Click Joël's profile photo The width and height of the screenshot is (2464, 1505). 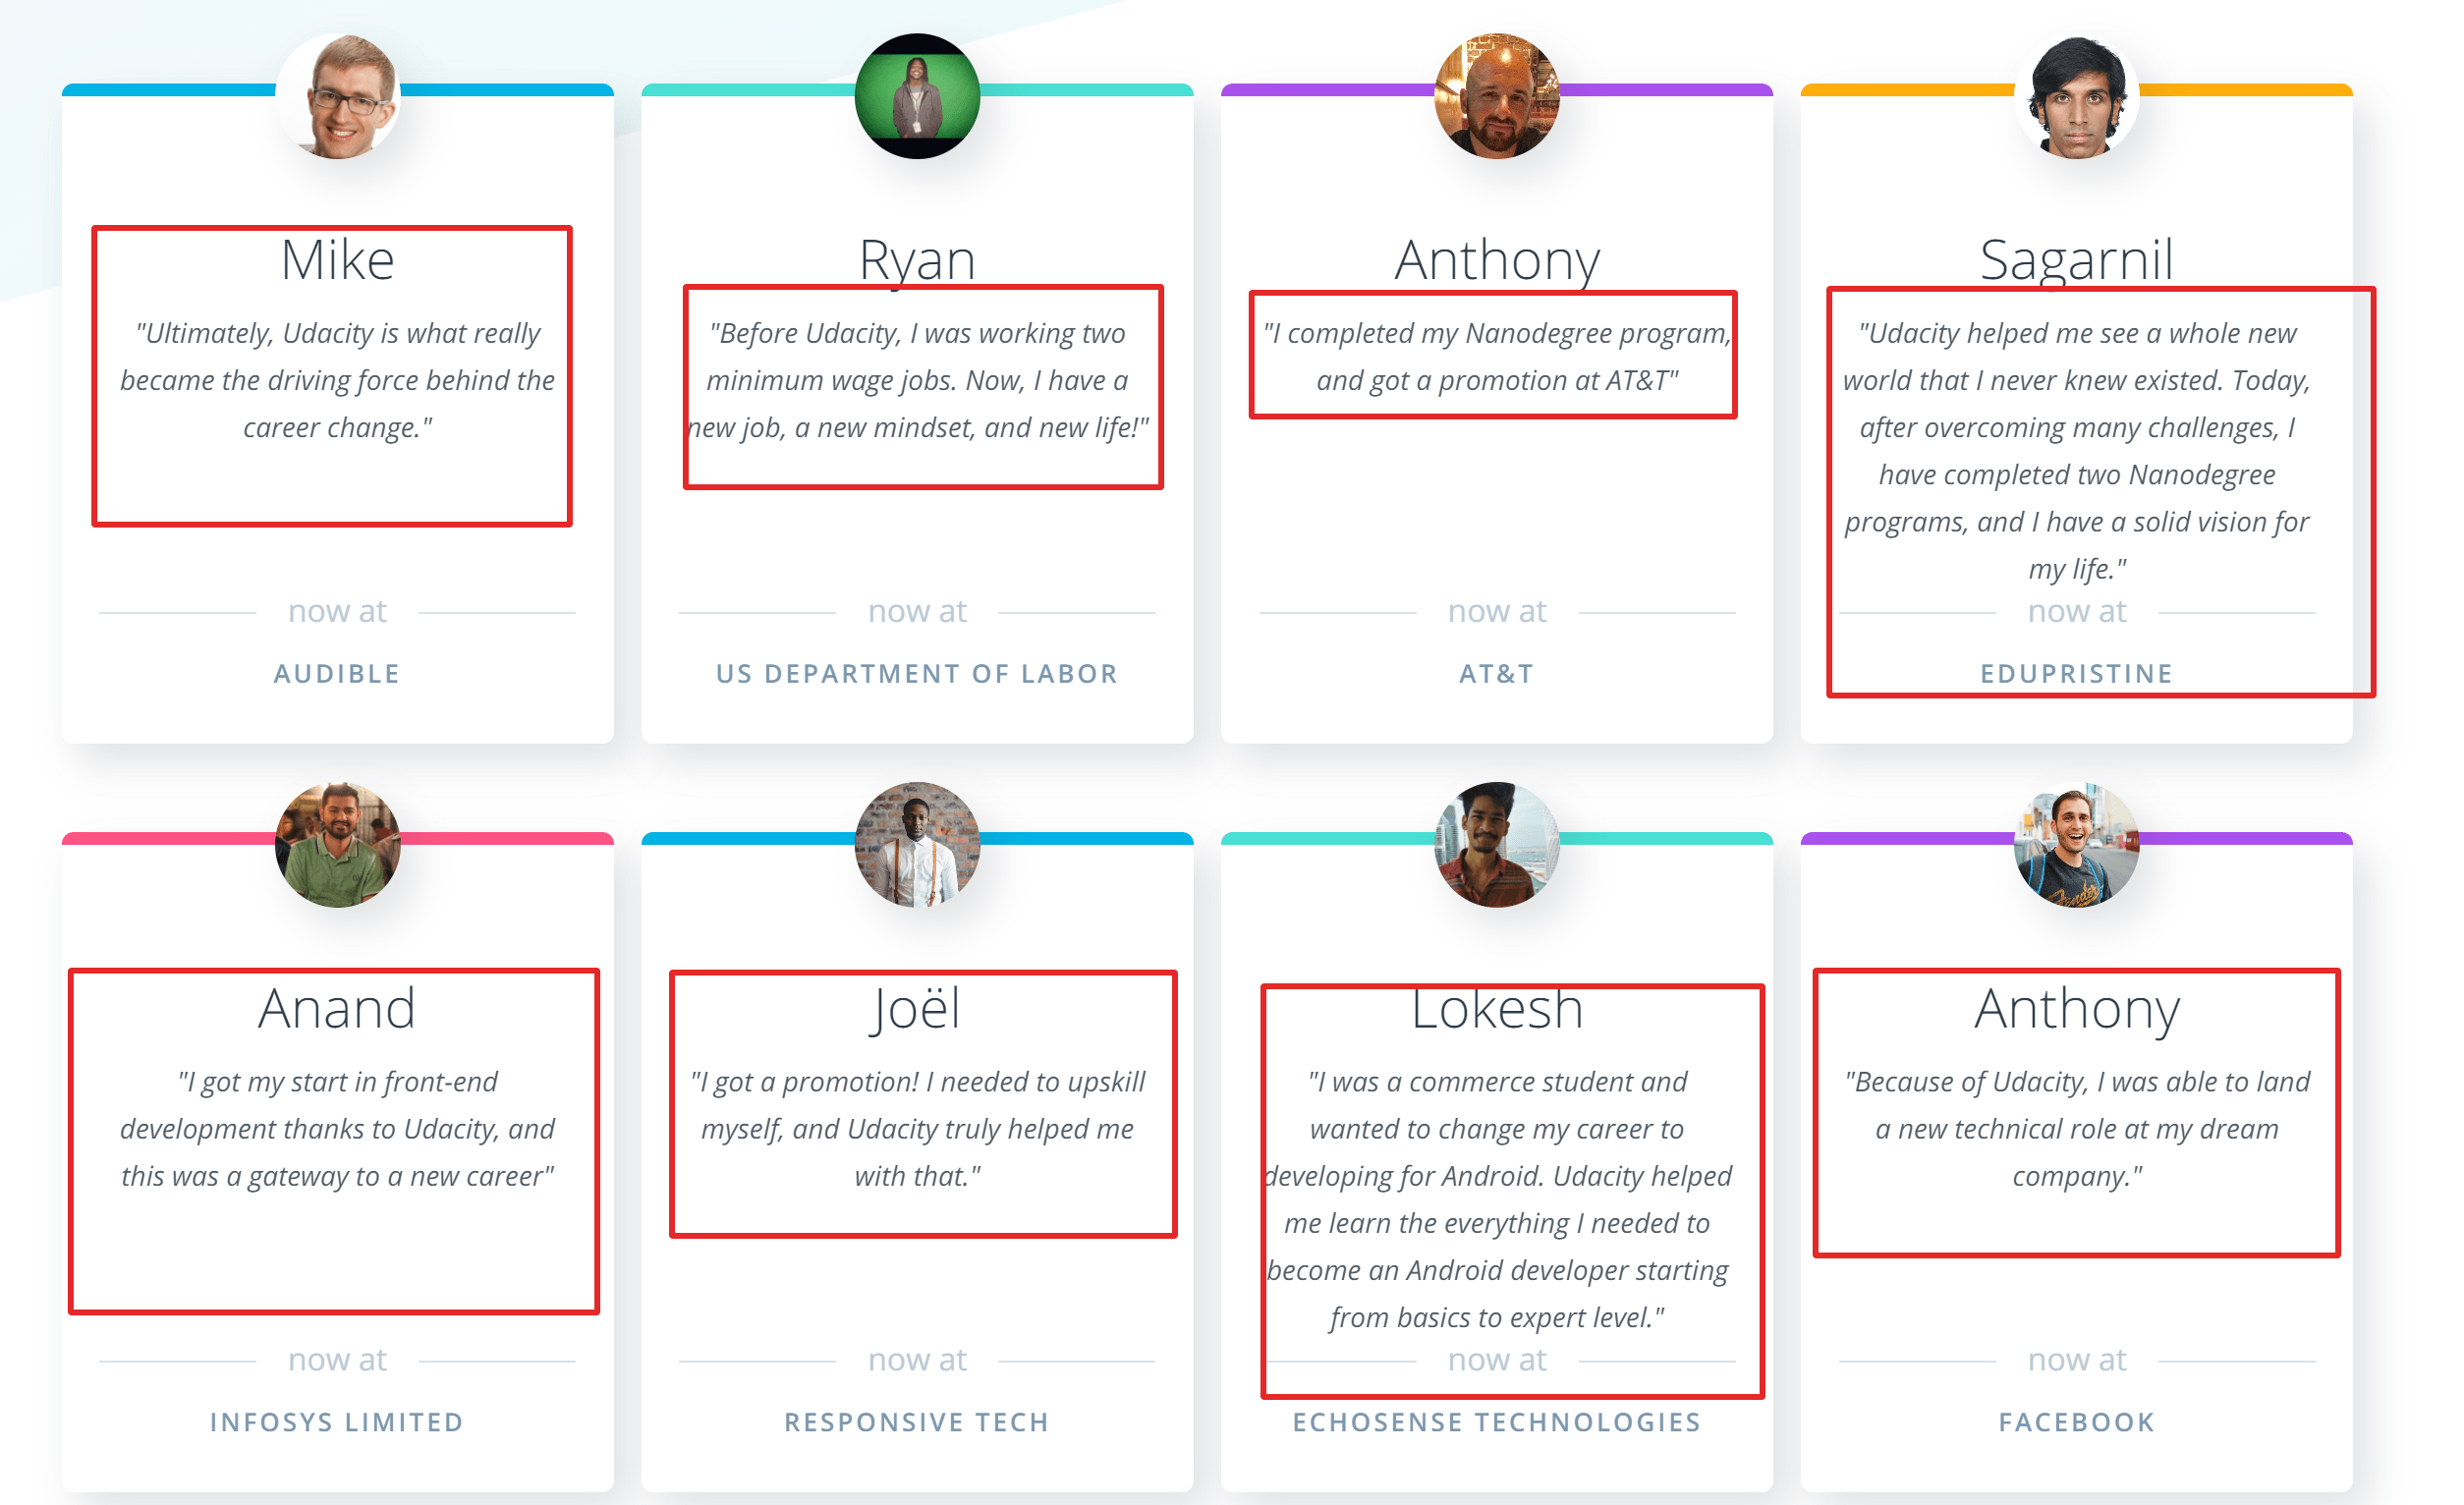[917, 845]
